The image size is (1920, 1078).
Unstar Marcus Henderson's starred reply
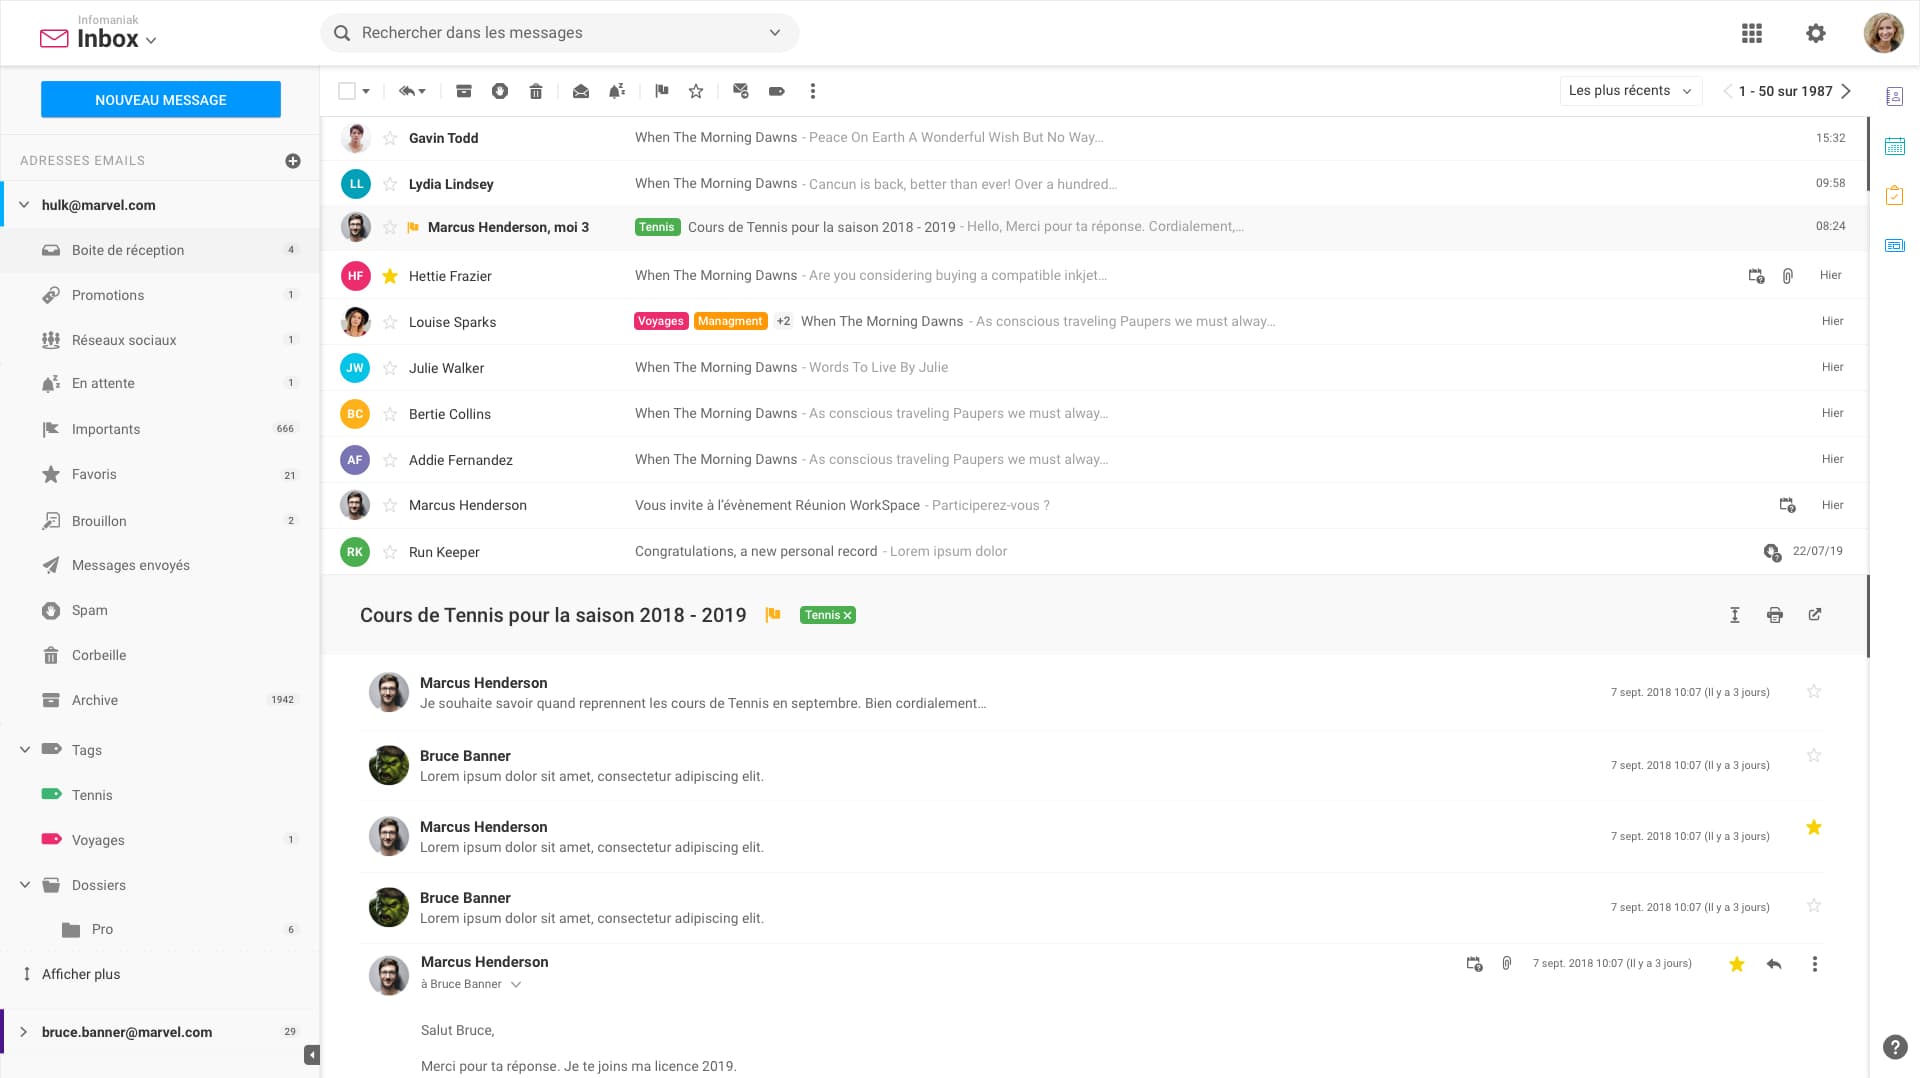[1814, 827]
